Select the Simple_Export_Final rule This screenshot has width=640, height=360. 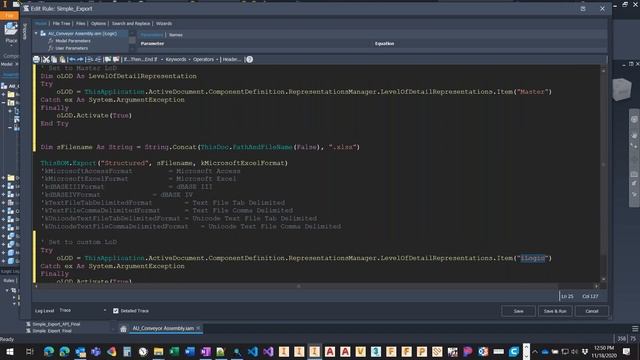click(x=52, y=331)
